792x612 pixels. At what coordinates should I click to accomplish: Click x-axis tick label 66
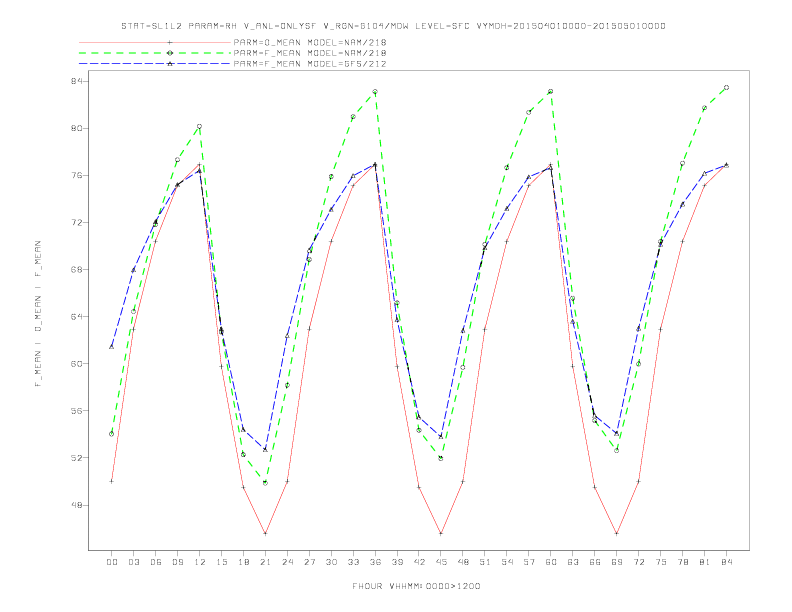click(x=595, y=562)
